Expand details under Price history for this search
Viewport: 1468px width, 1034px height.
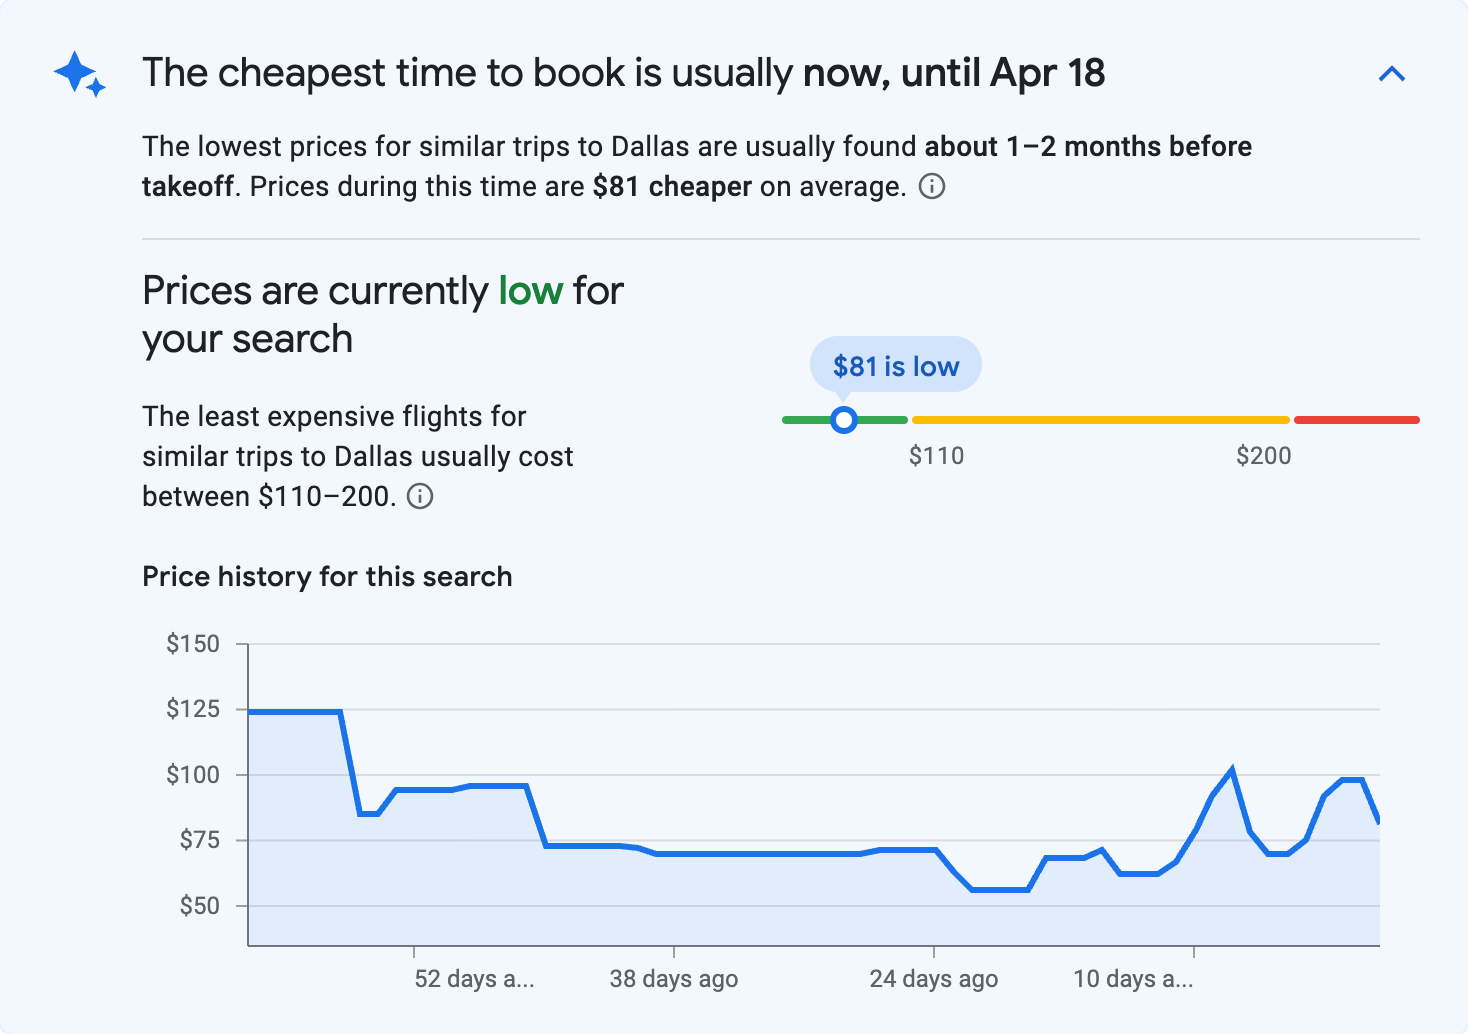327,576
